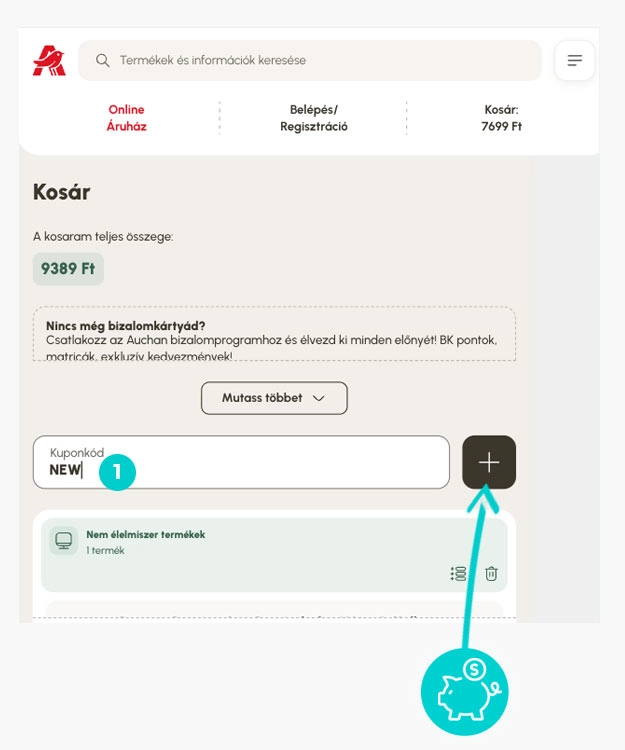The width and height of the screenshot is (625, 750).
Task: Open the Kosár: 7699 Ft tab
Action: pyautogui.click(x=501, y=118)
